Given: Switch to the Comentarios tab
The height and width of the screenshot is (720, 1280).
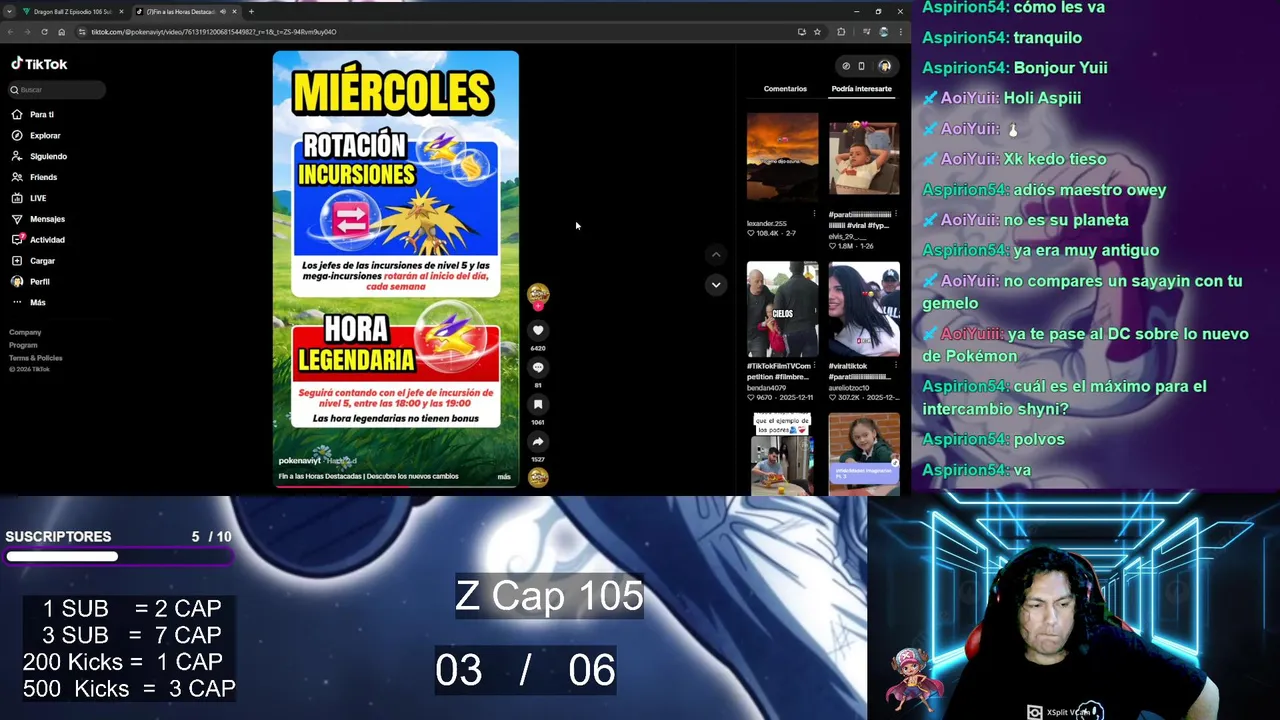Looking at the screenshot, I should coord(785,89).
